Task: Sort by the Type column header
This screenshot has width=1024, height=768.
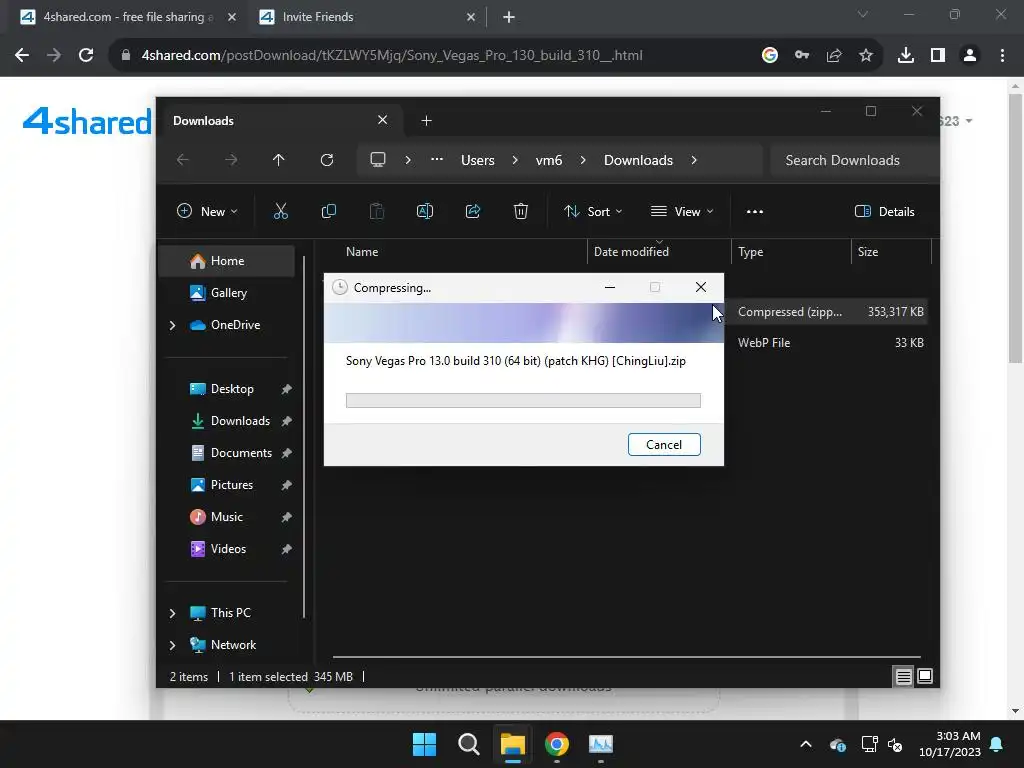Action: 751,252
